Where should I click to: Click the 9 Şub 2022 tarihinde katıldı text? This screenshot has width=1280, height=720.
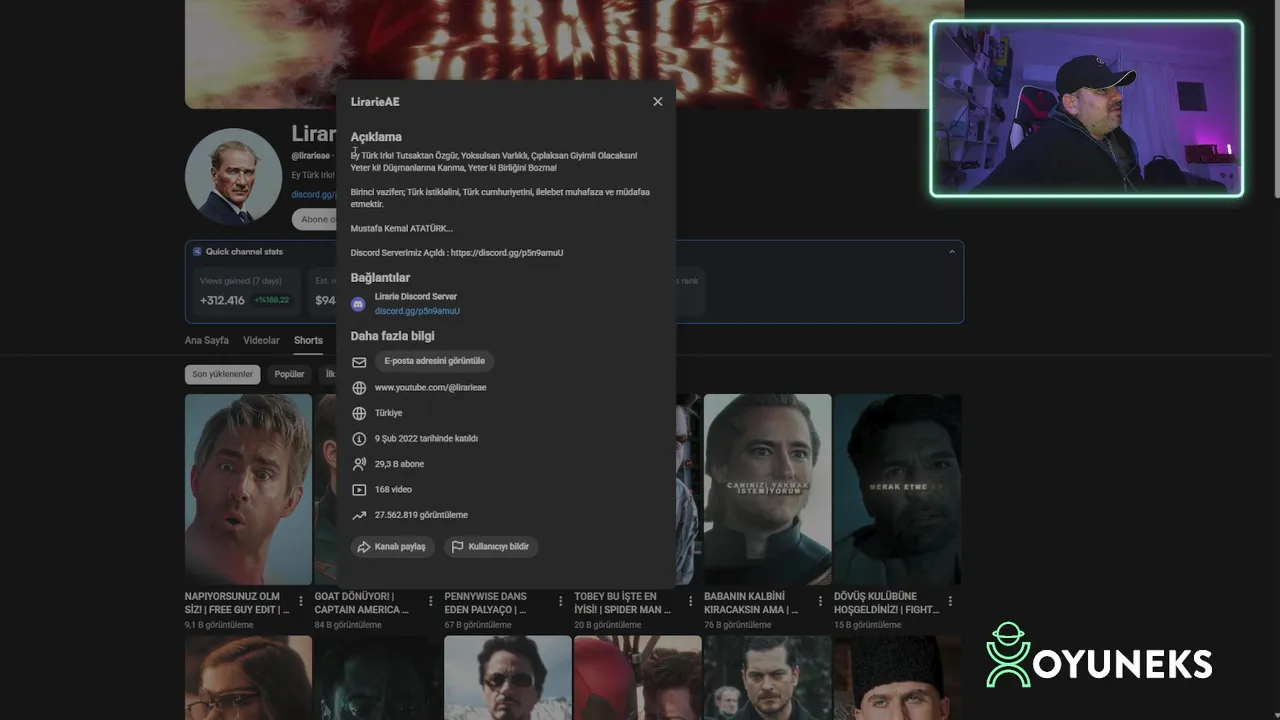coord(426,439)
